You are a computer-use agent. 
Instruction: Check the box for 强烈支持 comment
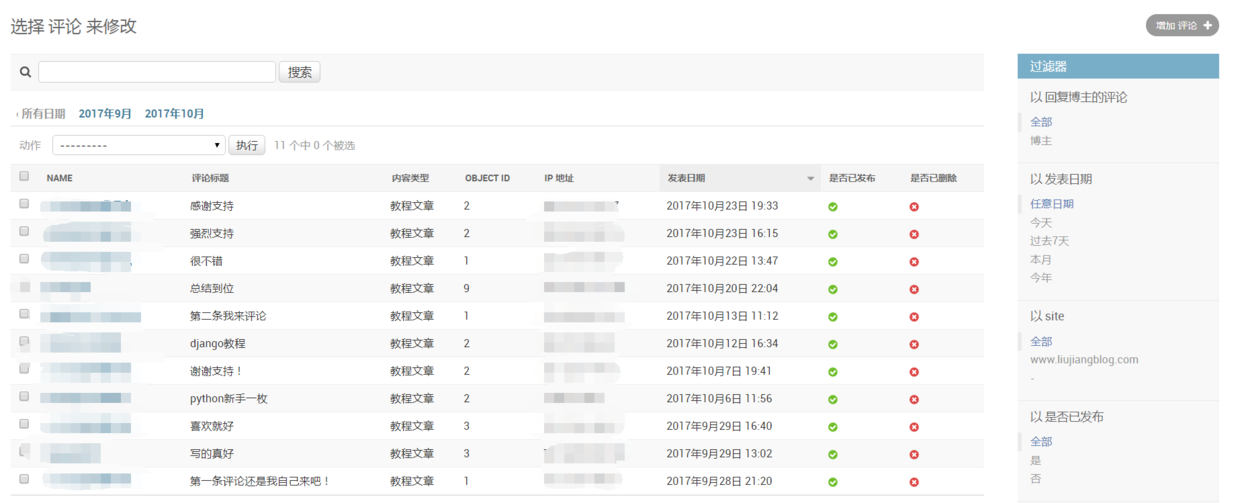(x=24, y=231)
